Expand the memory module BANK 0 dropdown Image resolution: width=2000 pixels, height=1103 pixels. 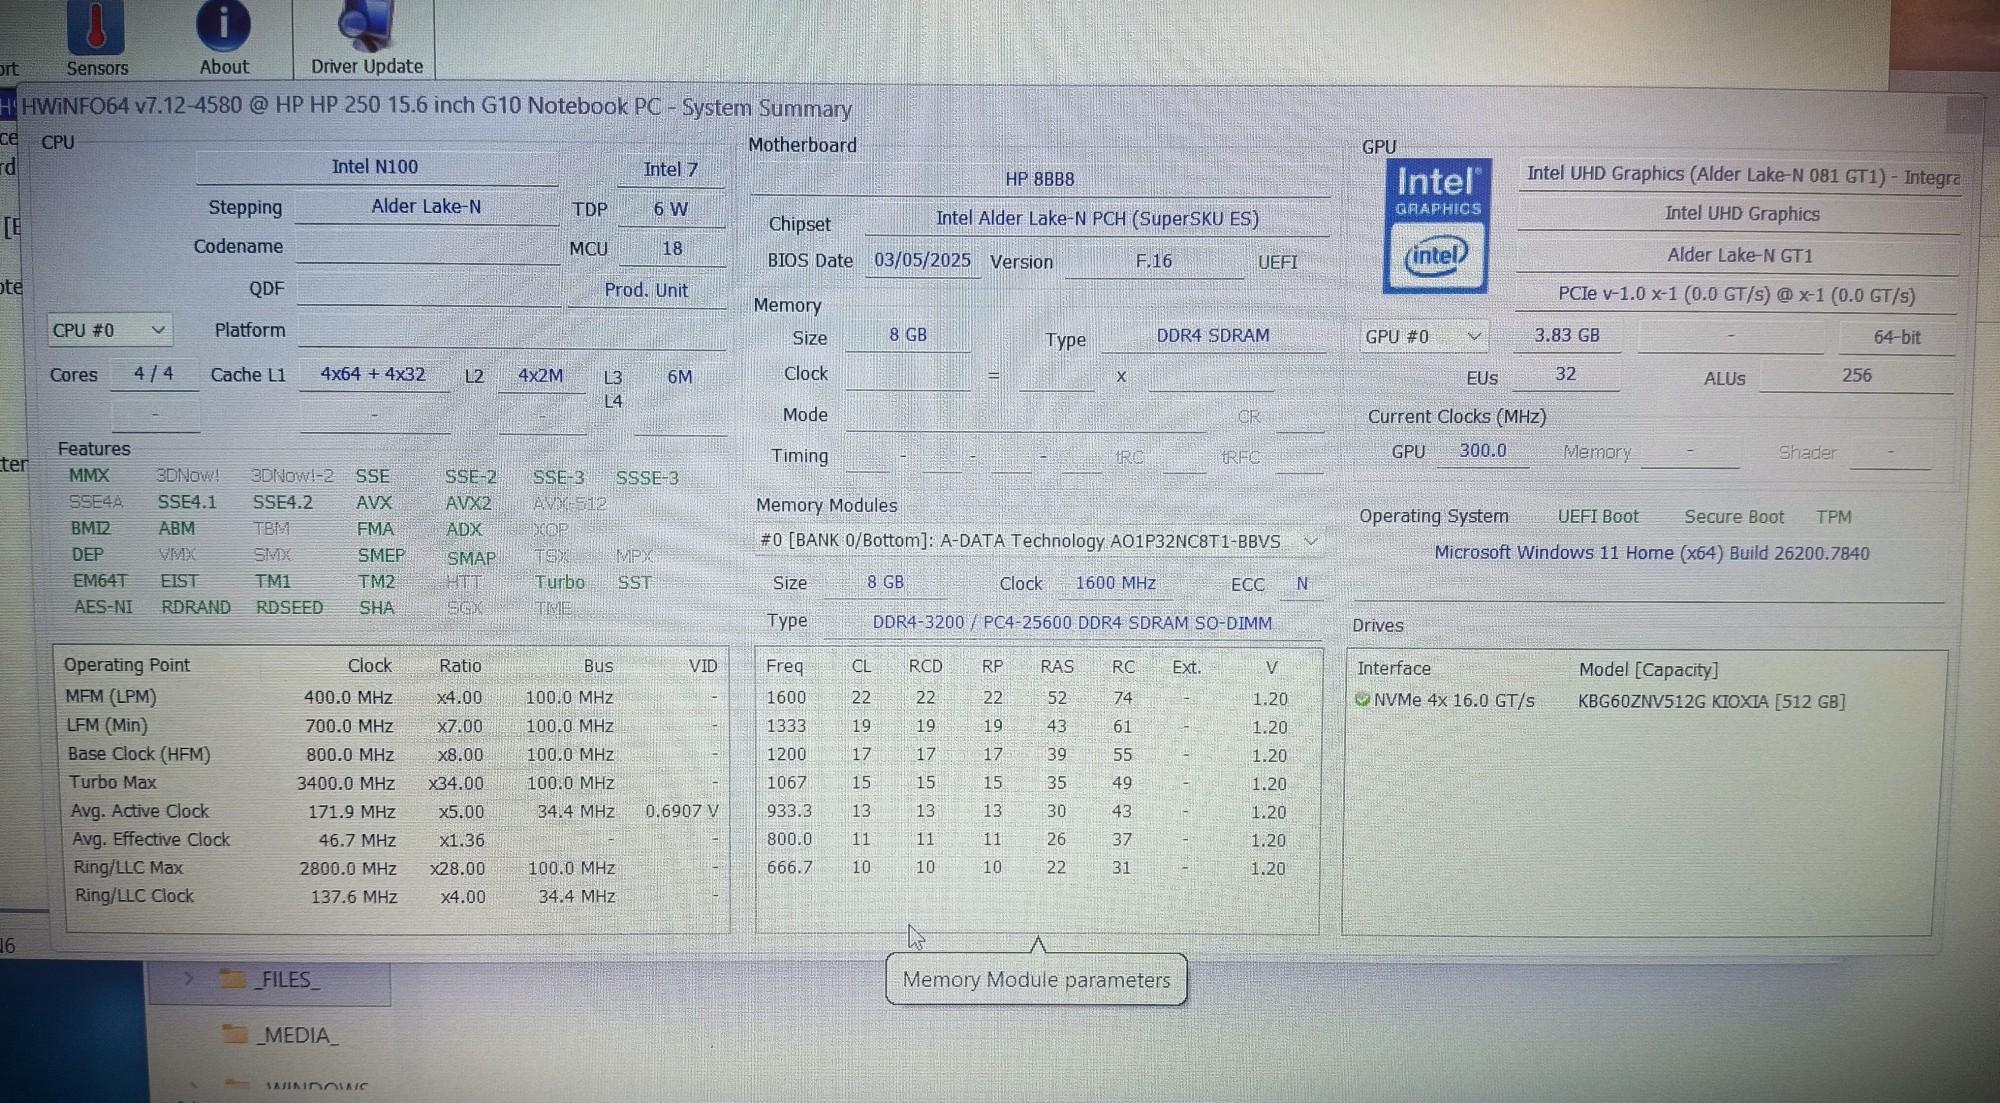pyautogui.click(x=1310, y=541)
